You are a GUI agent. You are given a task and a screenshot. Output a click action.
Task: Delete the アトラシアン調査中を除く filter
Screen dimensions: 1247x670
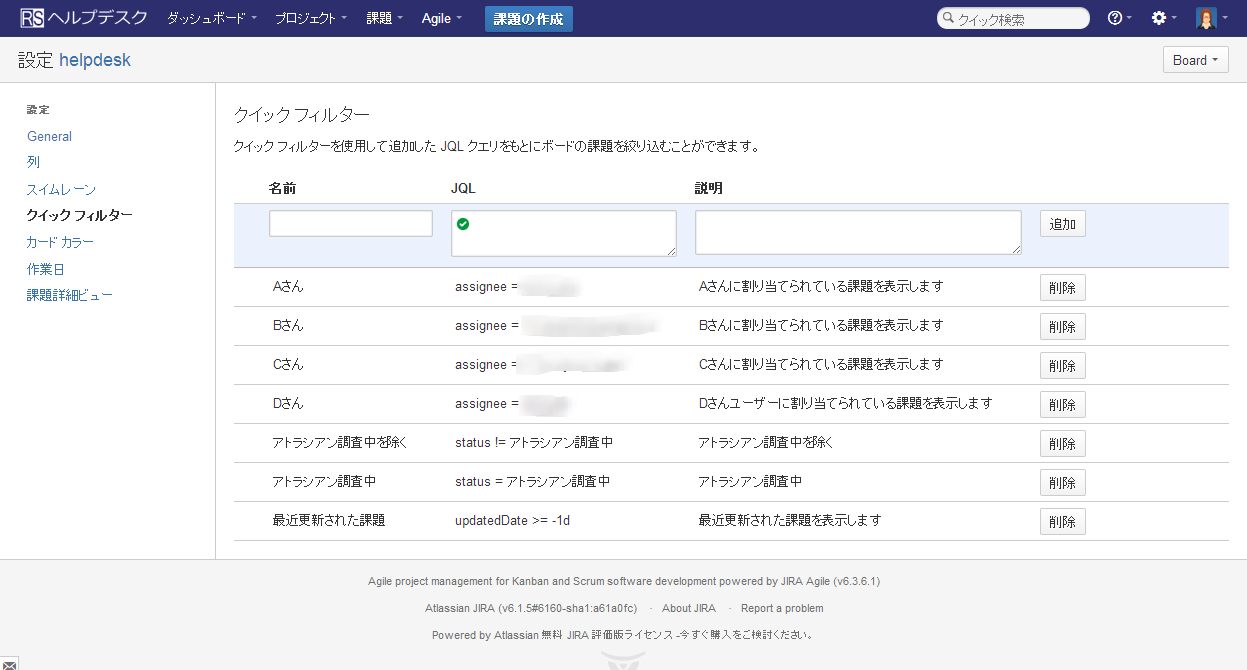tap(1063, 443)
